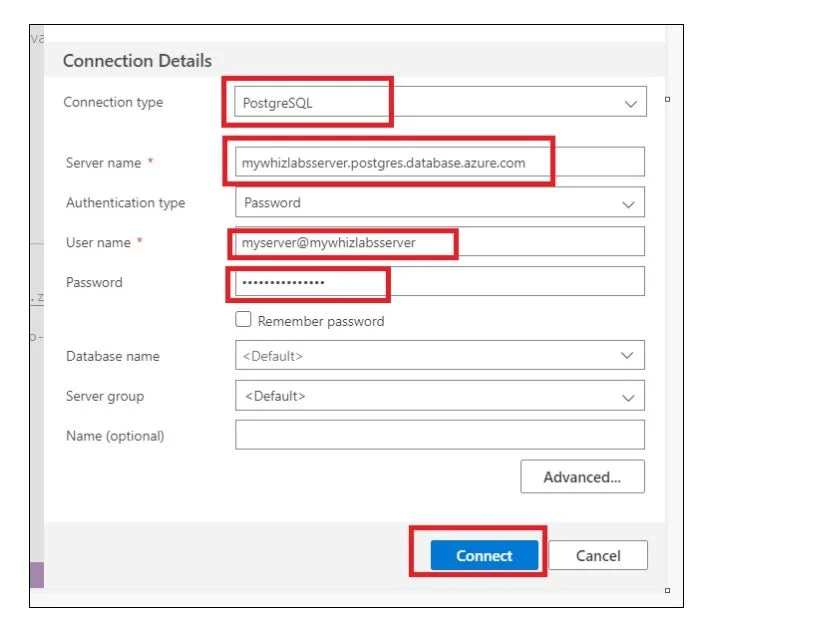Screen dimensions: 840x636
Task: Click the Authentication type chevron arrow
Action: tap(628, 204)
